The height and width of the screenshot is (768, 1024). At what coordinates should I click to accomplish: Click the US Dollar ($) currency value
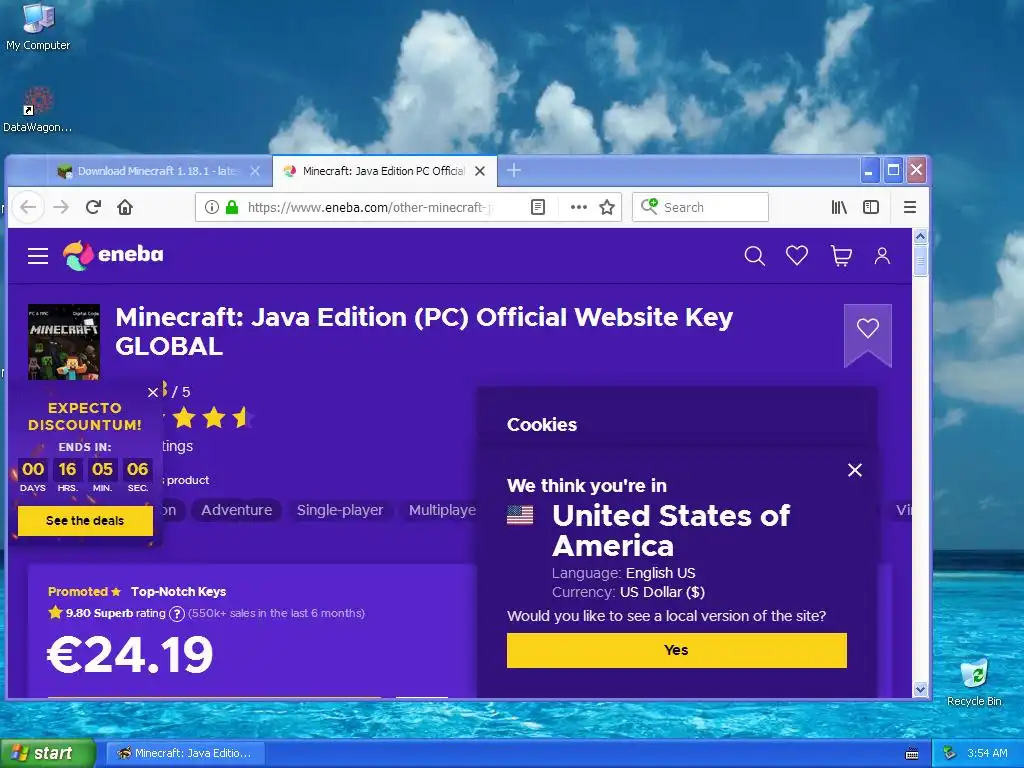point(662,592)
